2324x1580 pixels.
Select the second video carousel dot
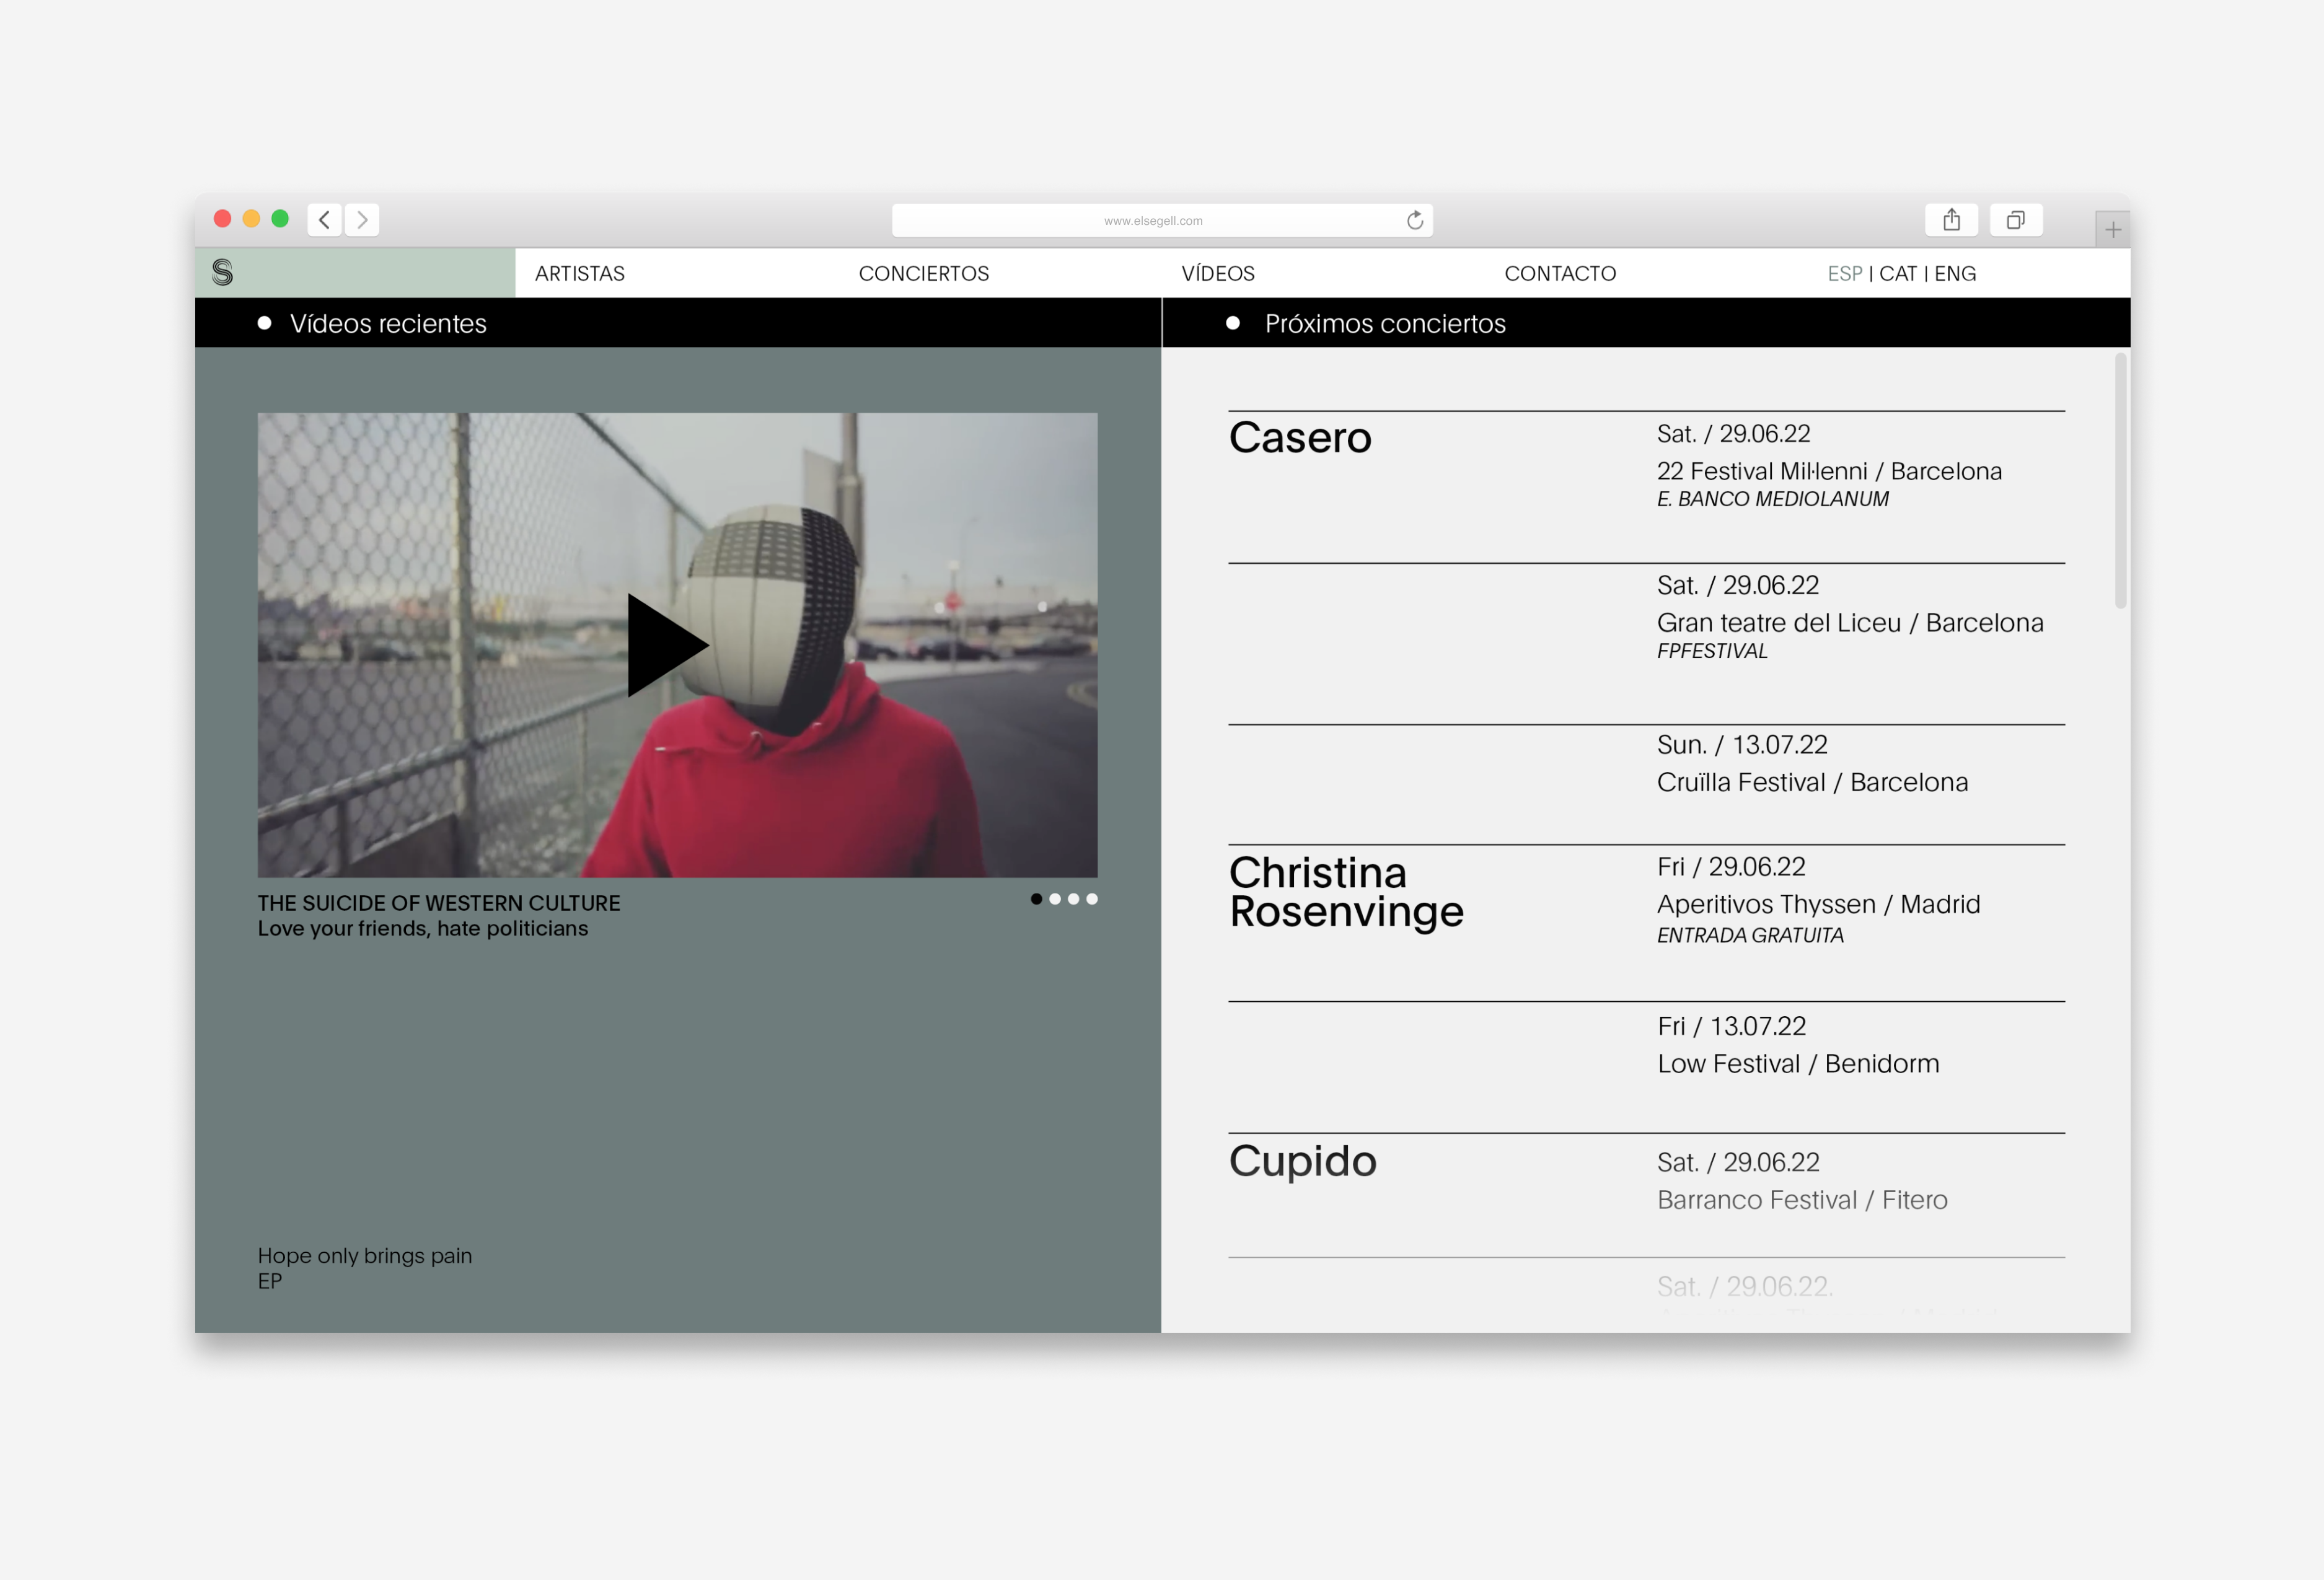point(1055,899)
